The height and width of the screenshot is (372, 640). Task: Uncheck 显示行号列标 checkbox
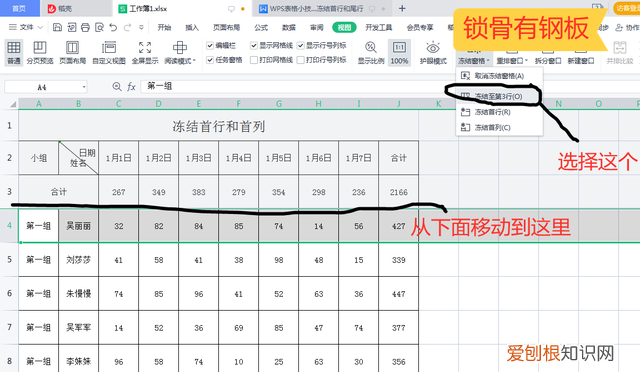pos(300,45)
